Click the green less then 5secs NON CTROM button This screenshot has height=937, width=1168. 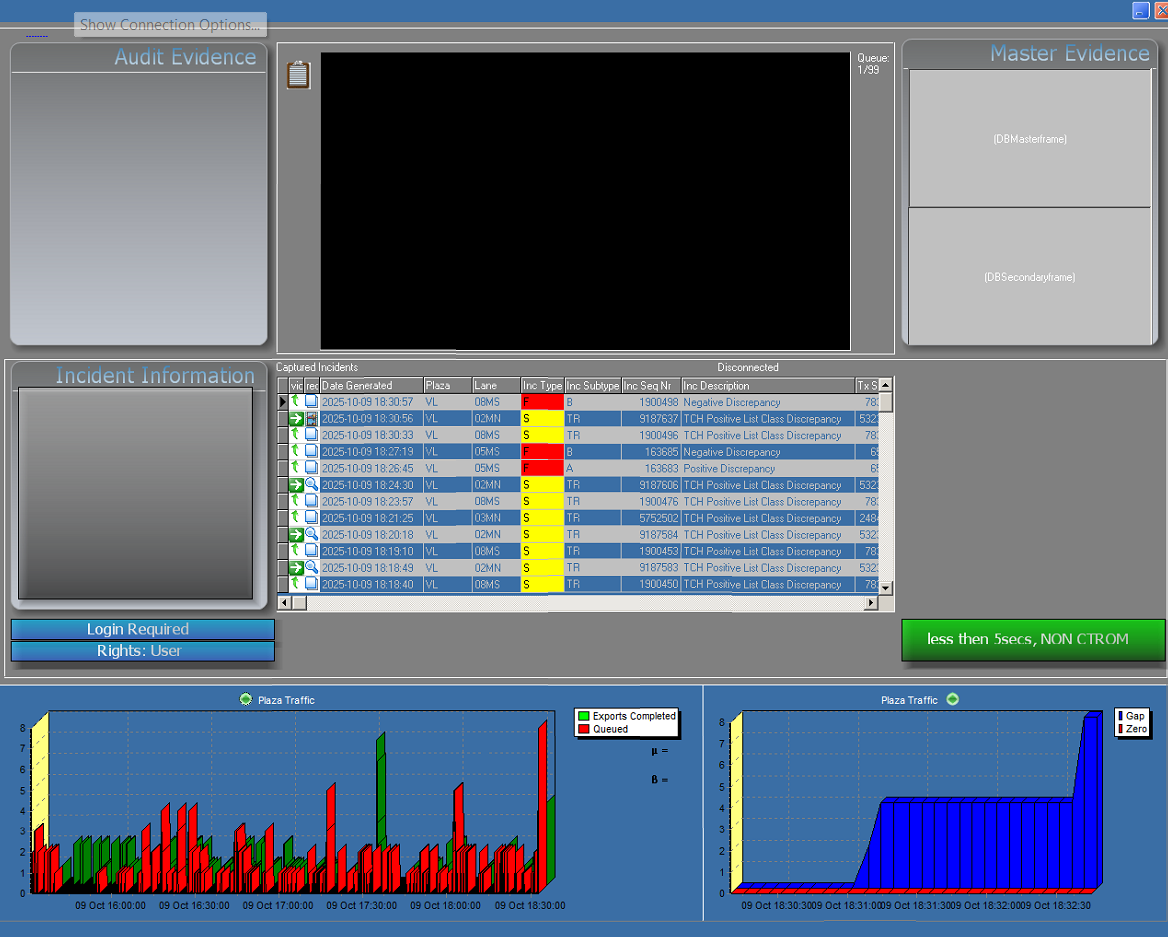tap(1033, 640)
